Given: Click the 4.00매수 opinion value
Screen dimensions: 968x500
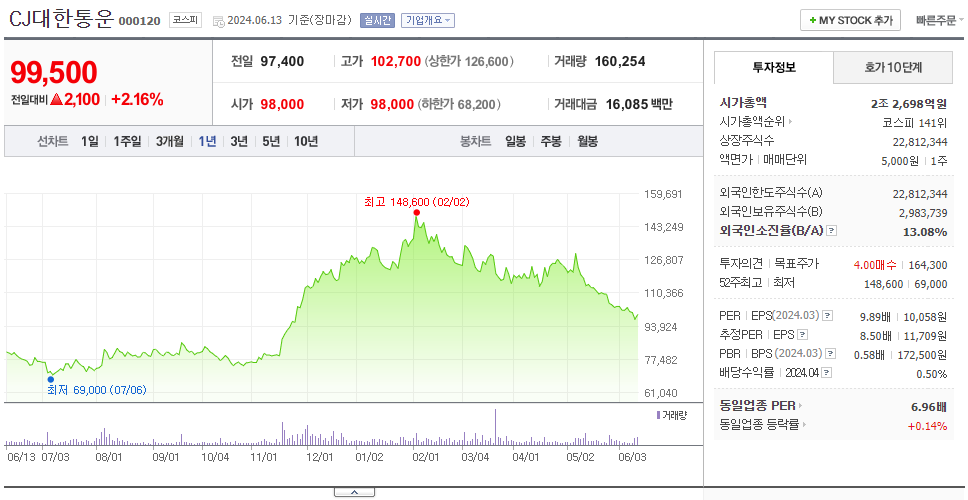Looking at the screenshot, I should pos(875,265).
